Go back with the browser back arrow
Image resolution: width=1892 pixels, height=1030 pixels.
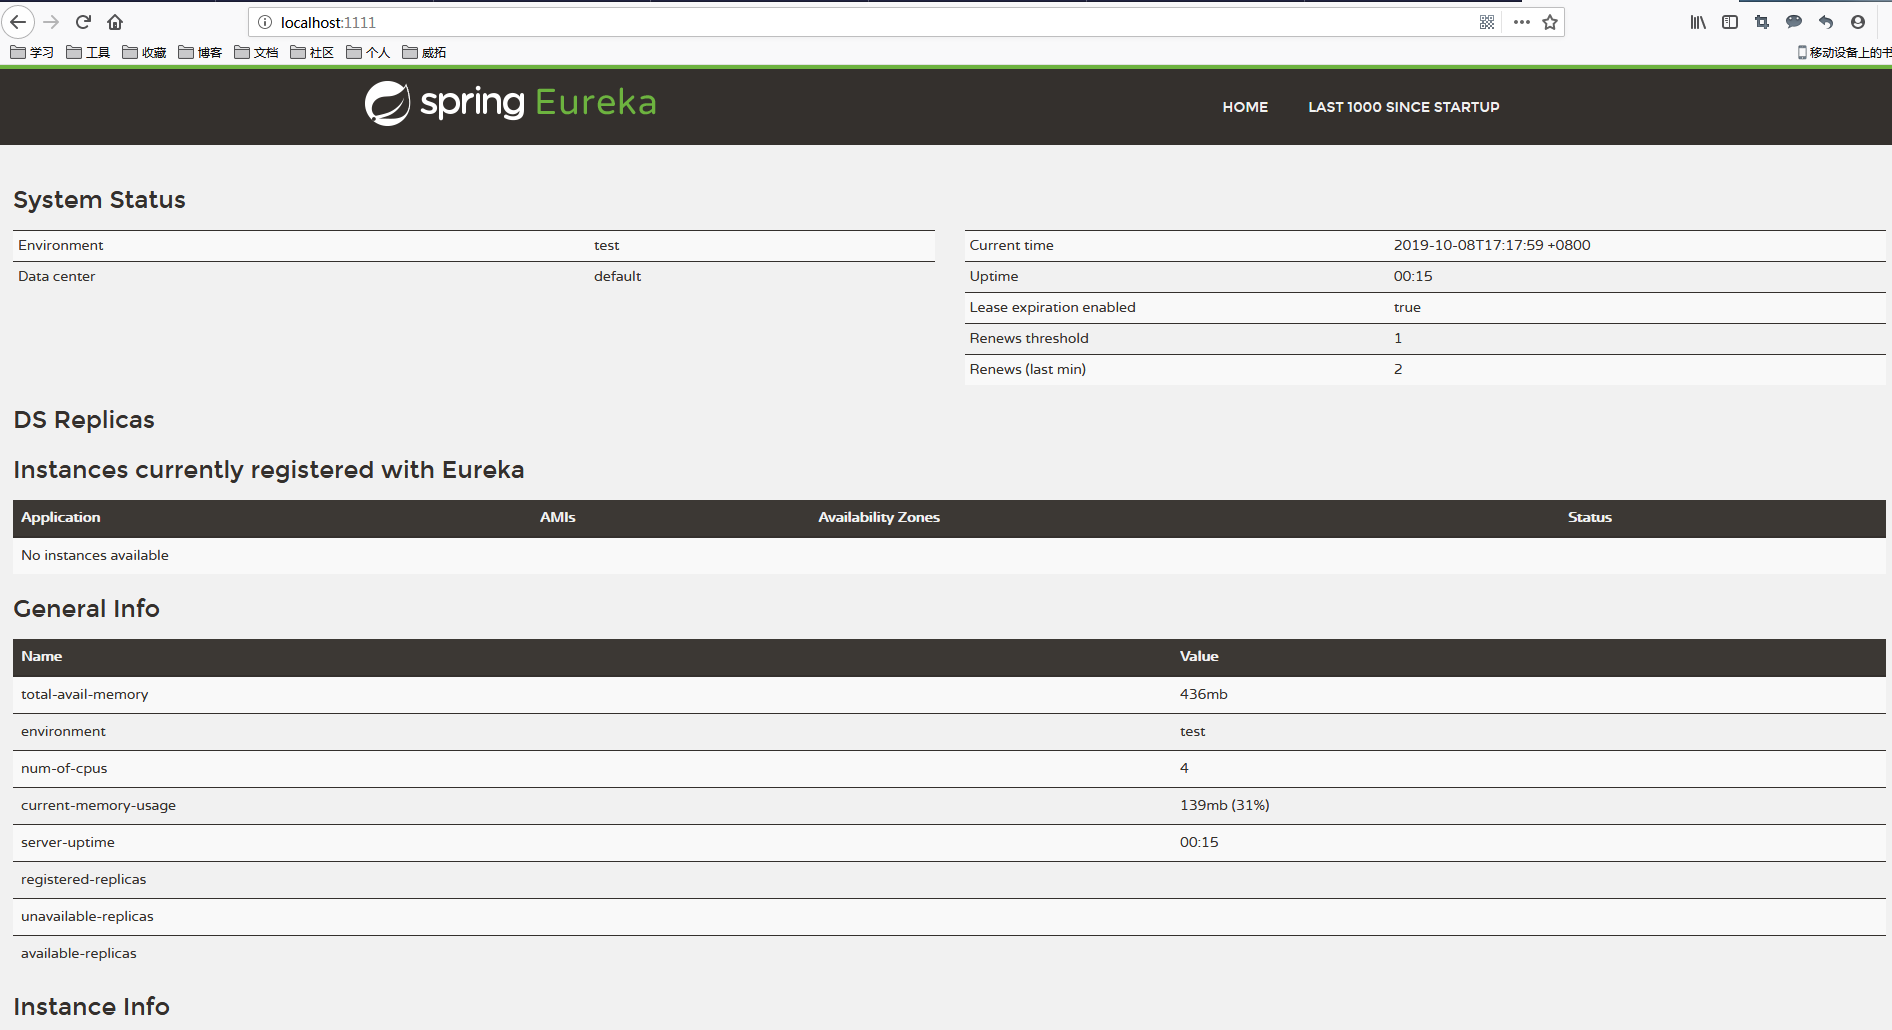tap(18, 22)
